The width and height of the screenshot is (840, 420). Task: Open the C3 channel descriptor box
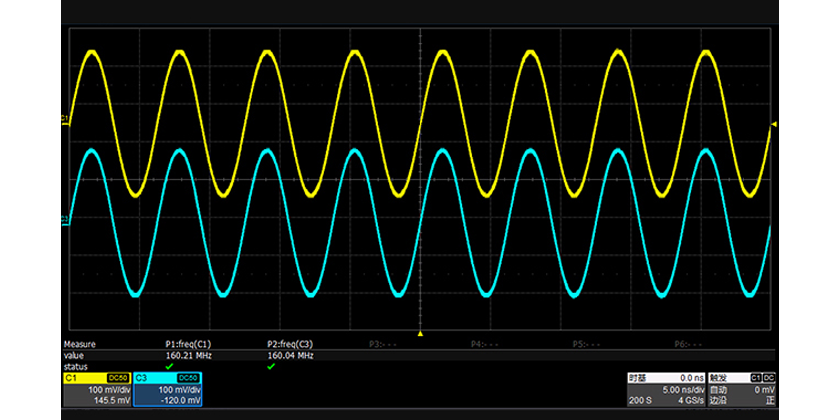pyautogui.click(x=168, y=389)
